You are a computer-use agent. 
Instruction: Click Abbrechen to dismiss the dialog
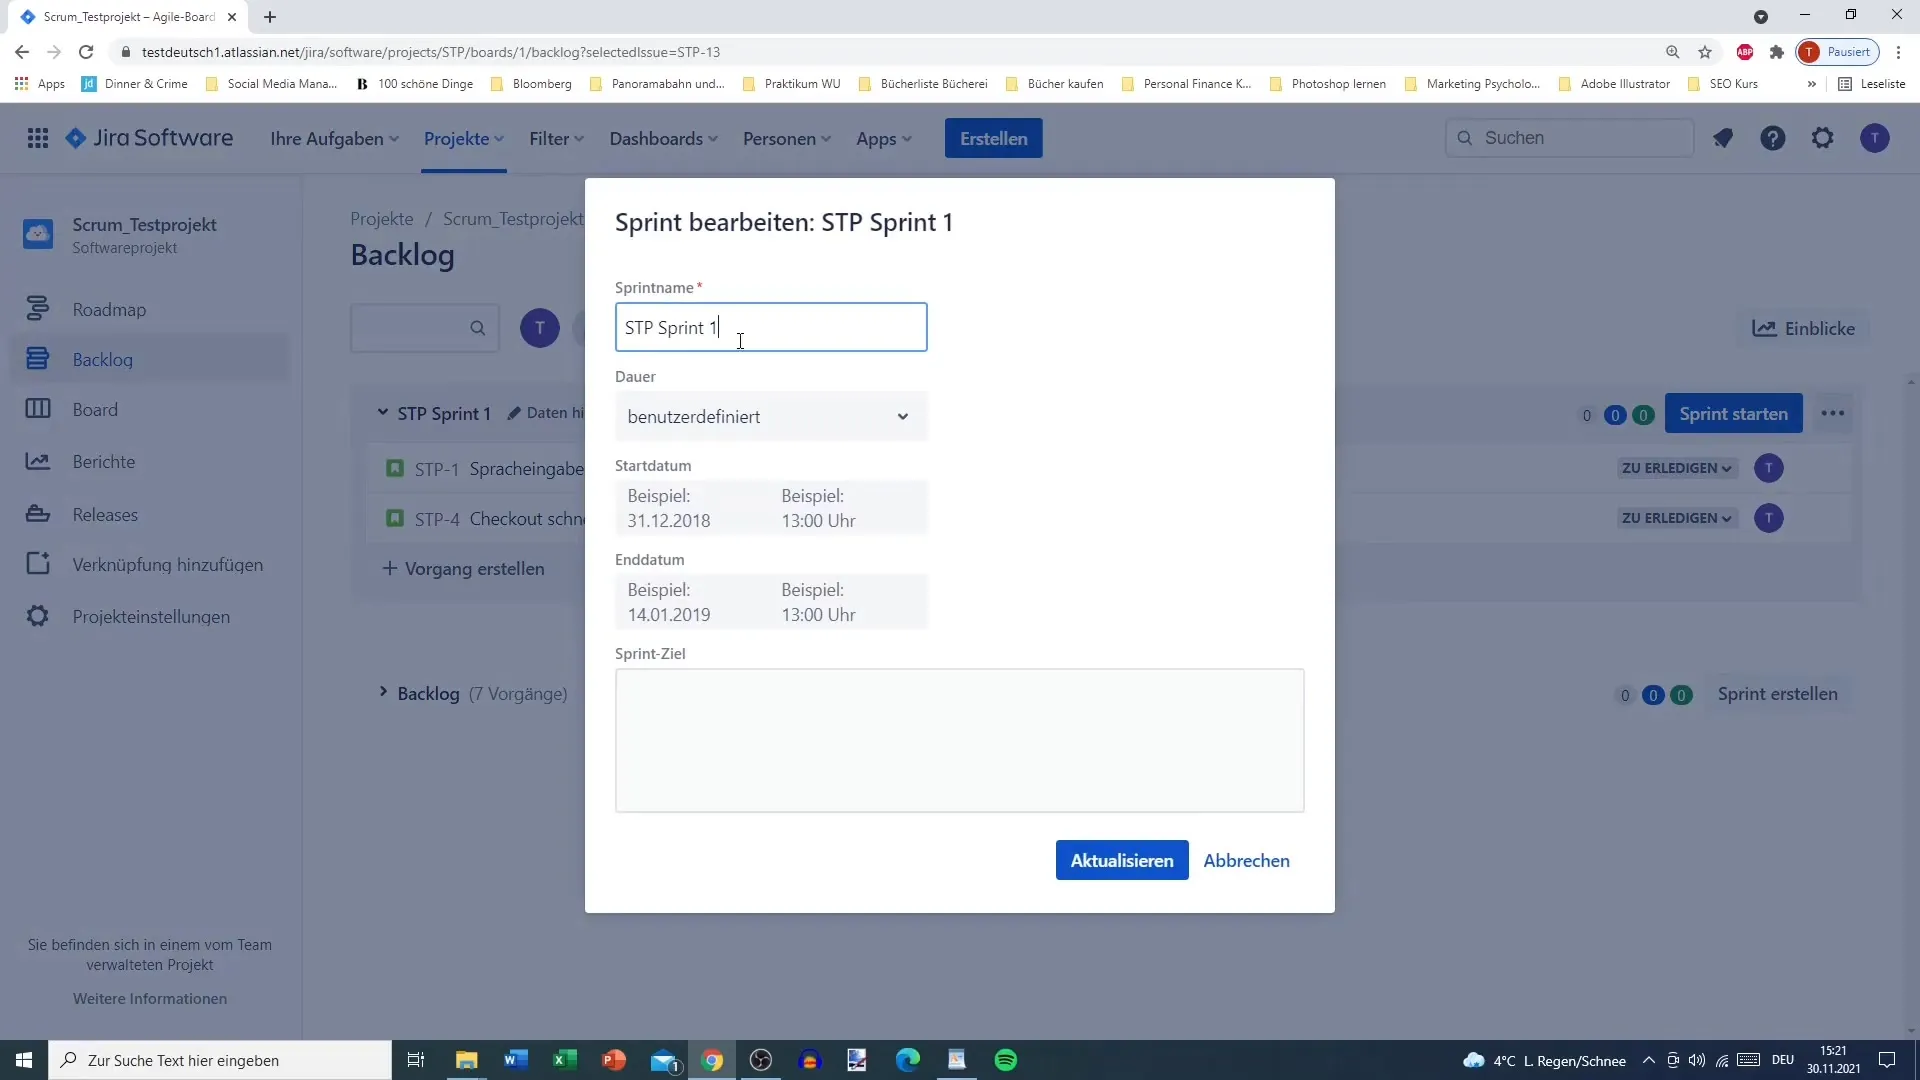[x=1246, y=861]
